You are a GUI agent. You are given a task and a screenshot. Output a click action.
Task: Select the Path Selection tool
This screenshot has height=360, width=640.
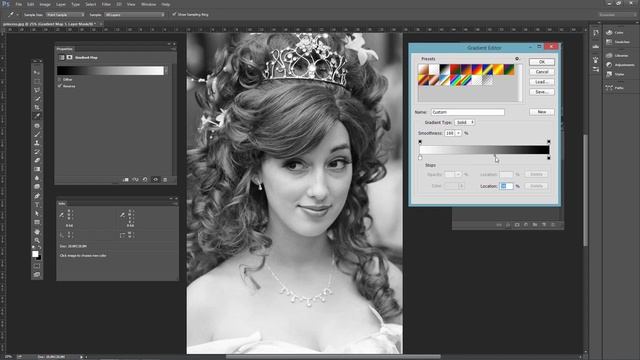[x=37, y=213]
